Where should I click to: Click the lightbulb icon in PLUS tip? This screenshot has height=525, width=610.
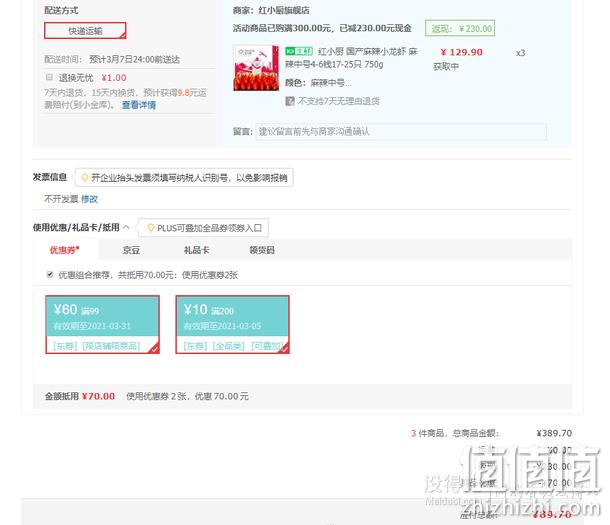click(151, 228)
